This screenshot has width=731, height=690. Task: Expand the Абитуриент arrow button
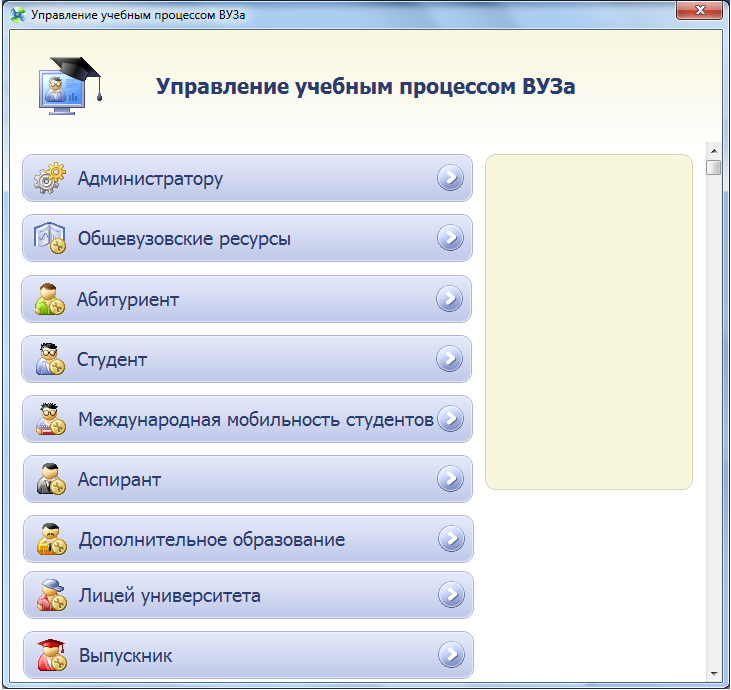click(x=449, y=298)
